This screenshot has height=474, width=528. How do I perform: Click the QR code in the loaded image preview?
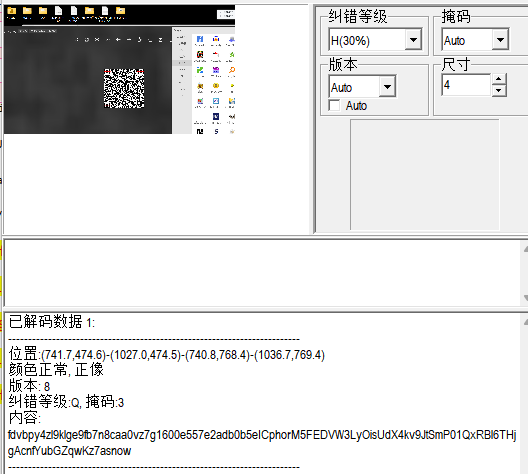click(124, 89)
